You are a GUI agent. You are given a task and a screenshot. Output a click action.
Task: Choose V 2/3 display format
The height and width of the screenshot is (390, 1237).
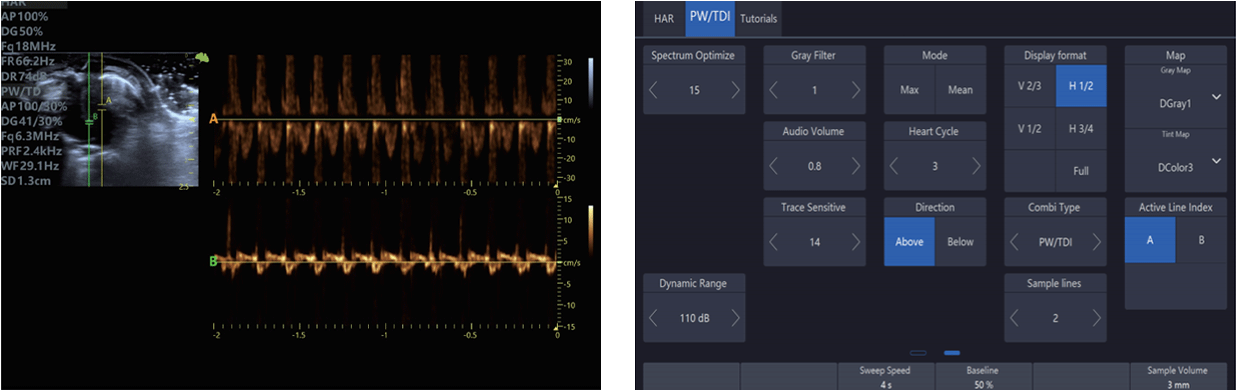pos(1030,85)
